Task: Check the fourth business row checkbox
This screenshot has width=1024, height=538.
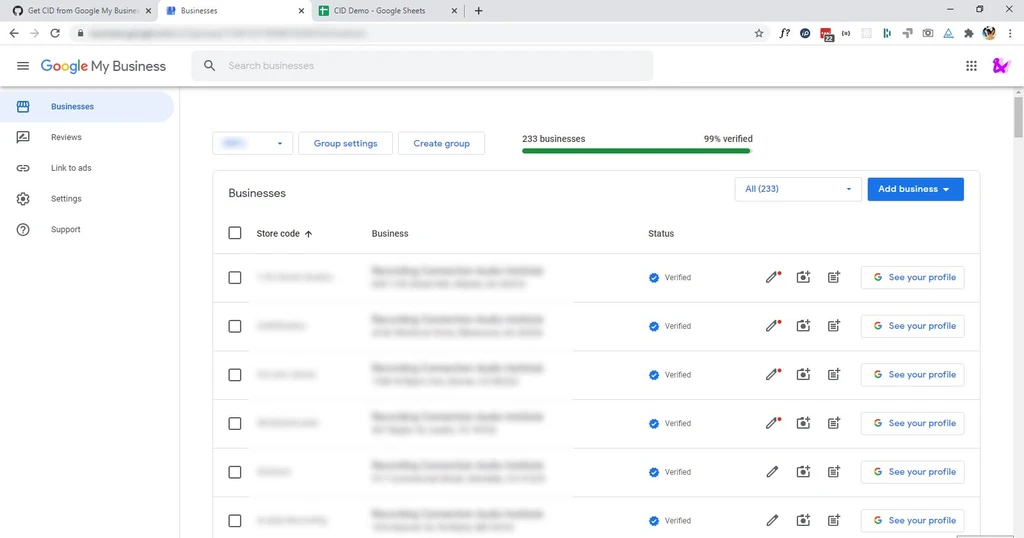Action: (234, 423)
